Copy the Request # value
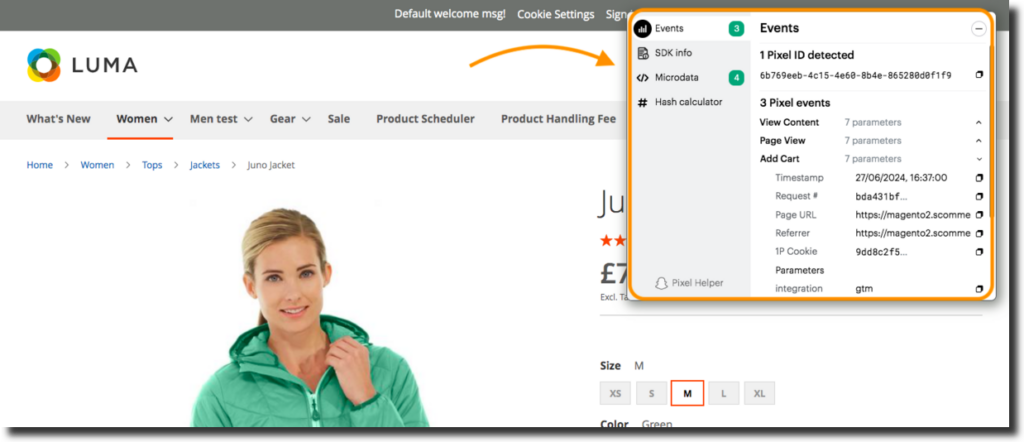1024x442 pixels. 979,196
